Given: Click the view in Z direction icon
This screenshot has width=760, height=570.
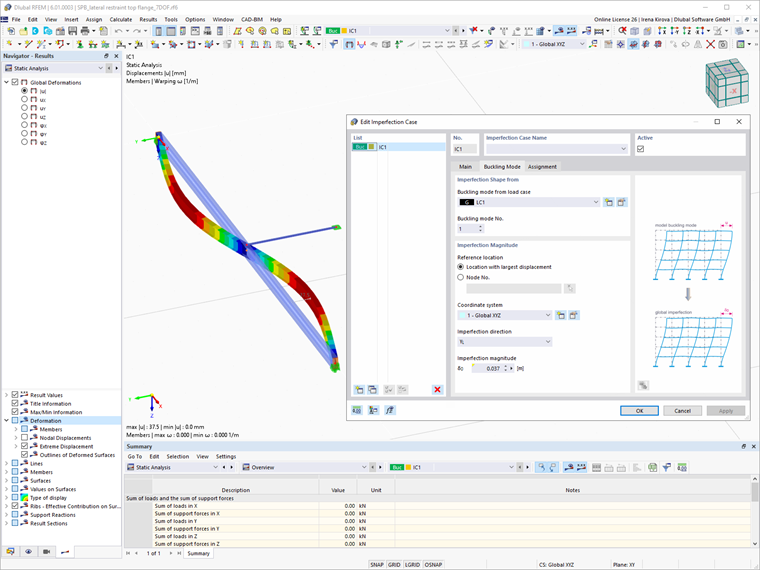Looking at the screenshot, I should coord(687,31).
